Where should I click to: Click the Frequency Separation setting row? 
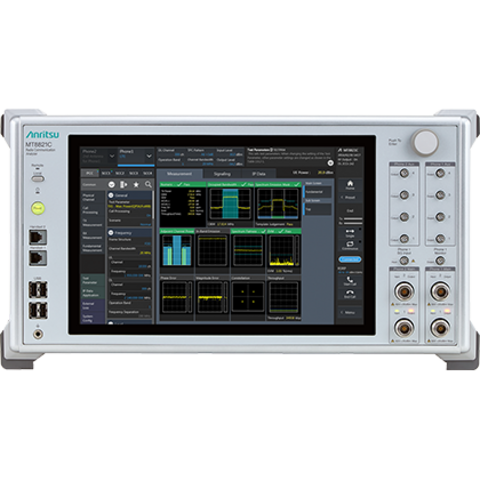tap(130, 314)
